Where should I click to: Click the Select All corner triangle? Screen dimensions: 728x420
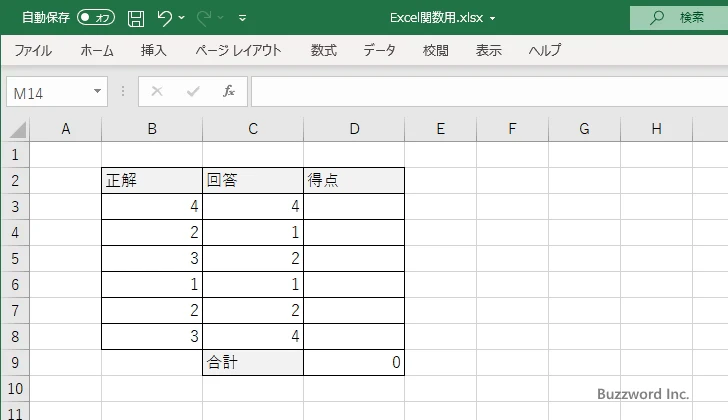[17, 129]
